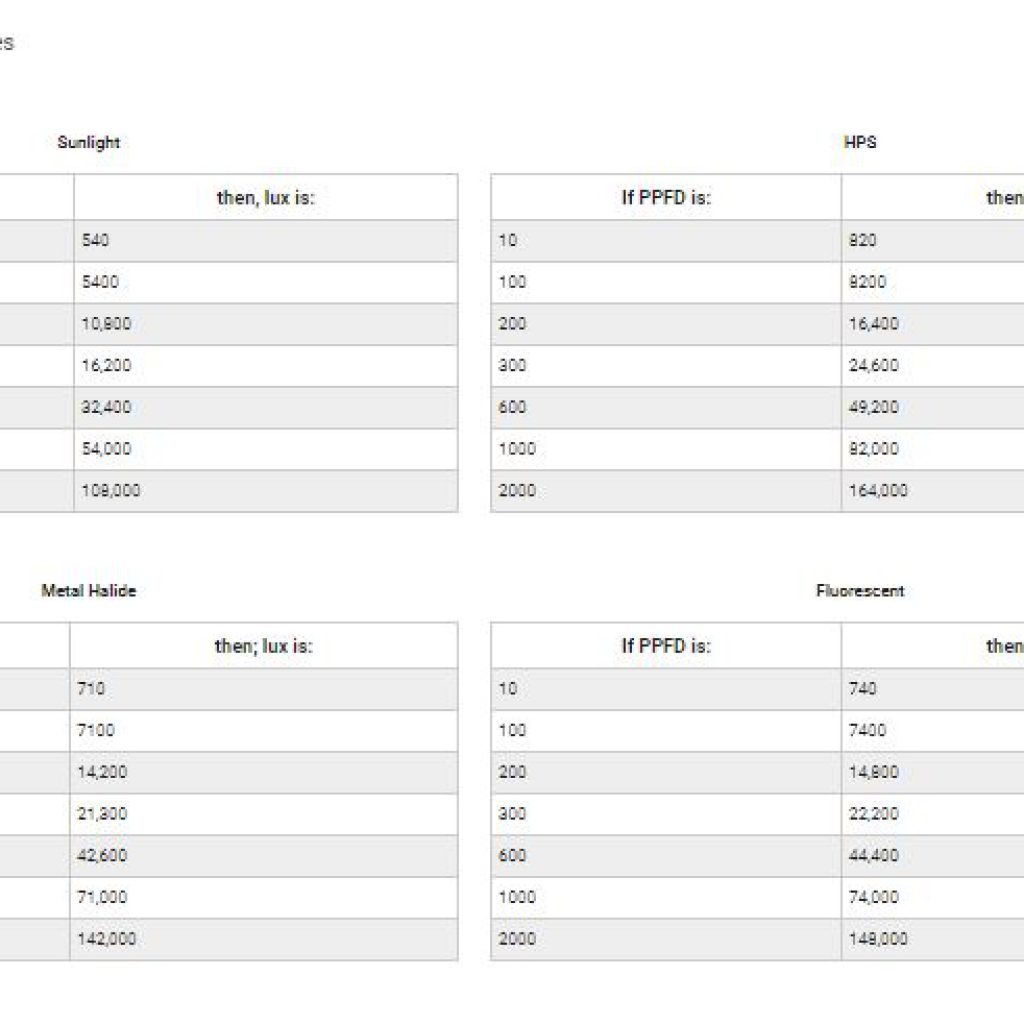Click the Sunlight table title
This screenshot has height=1024, width=1024.
tap(89, 143)
